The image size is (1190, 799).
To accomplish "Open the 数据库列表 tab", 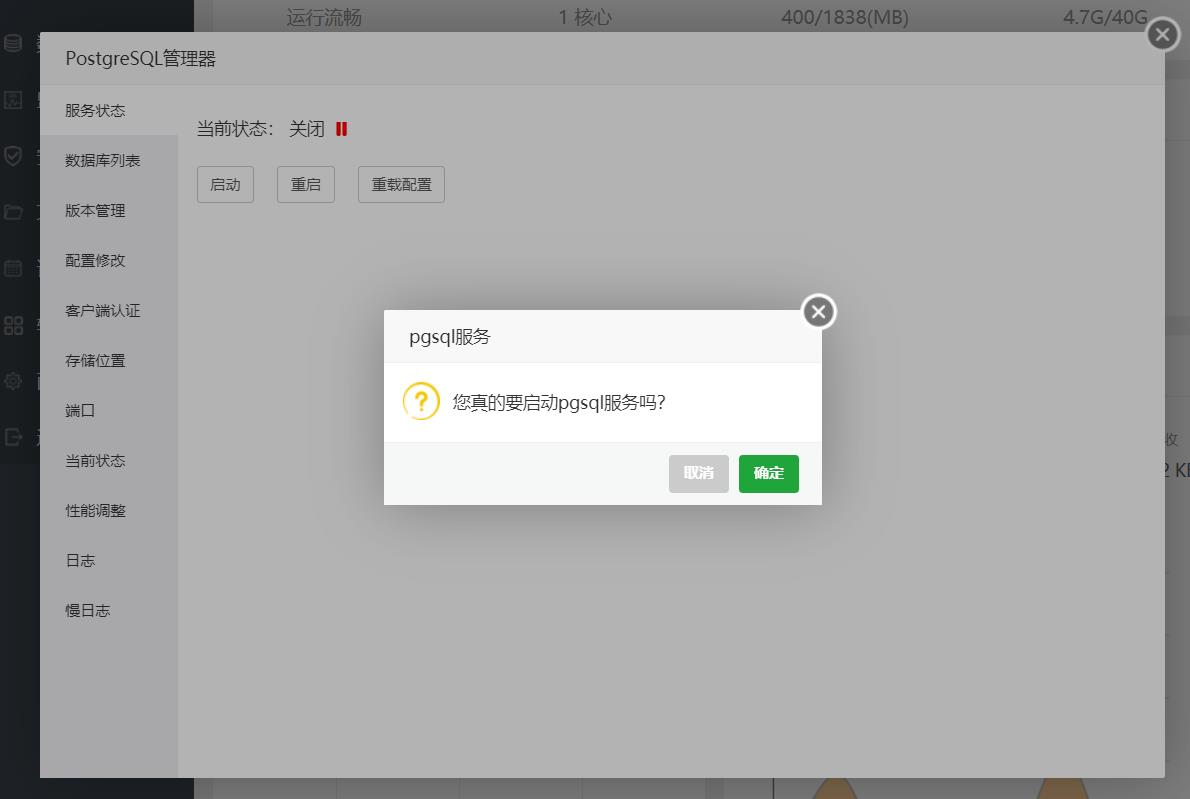I will [109, 160].
